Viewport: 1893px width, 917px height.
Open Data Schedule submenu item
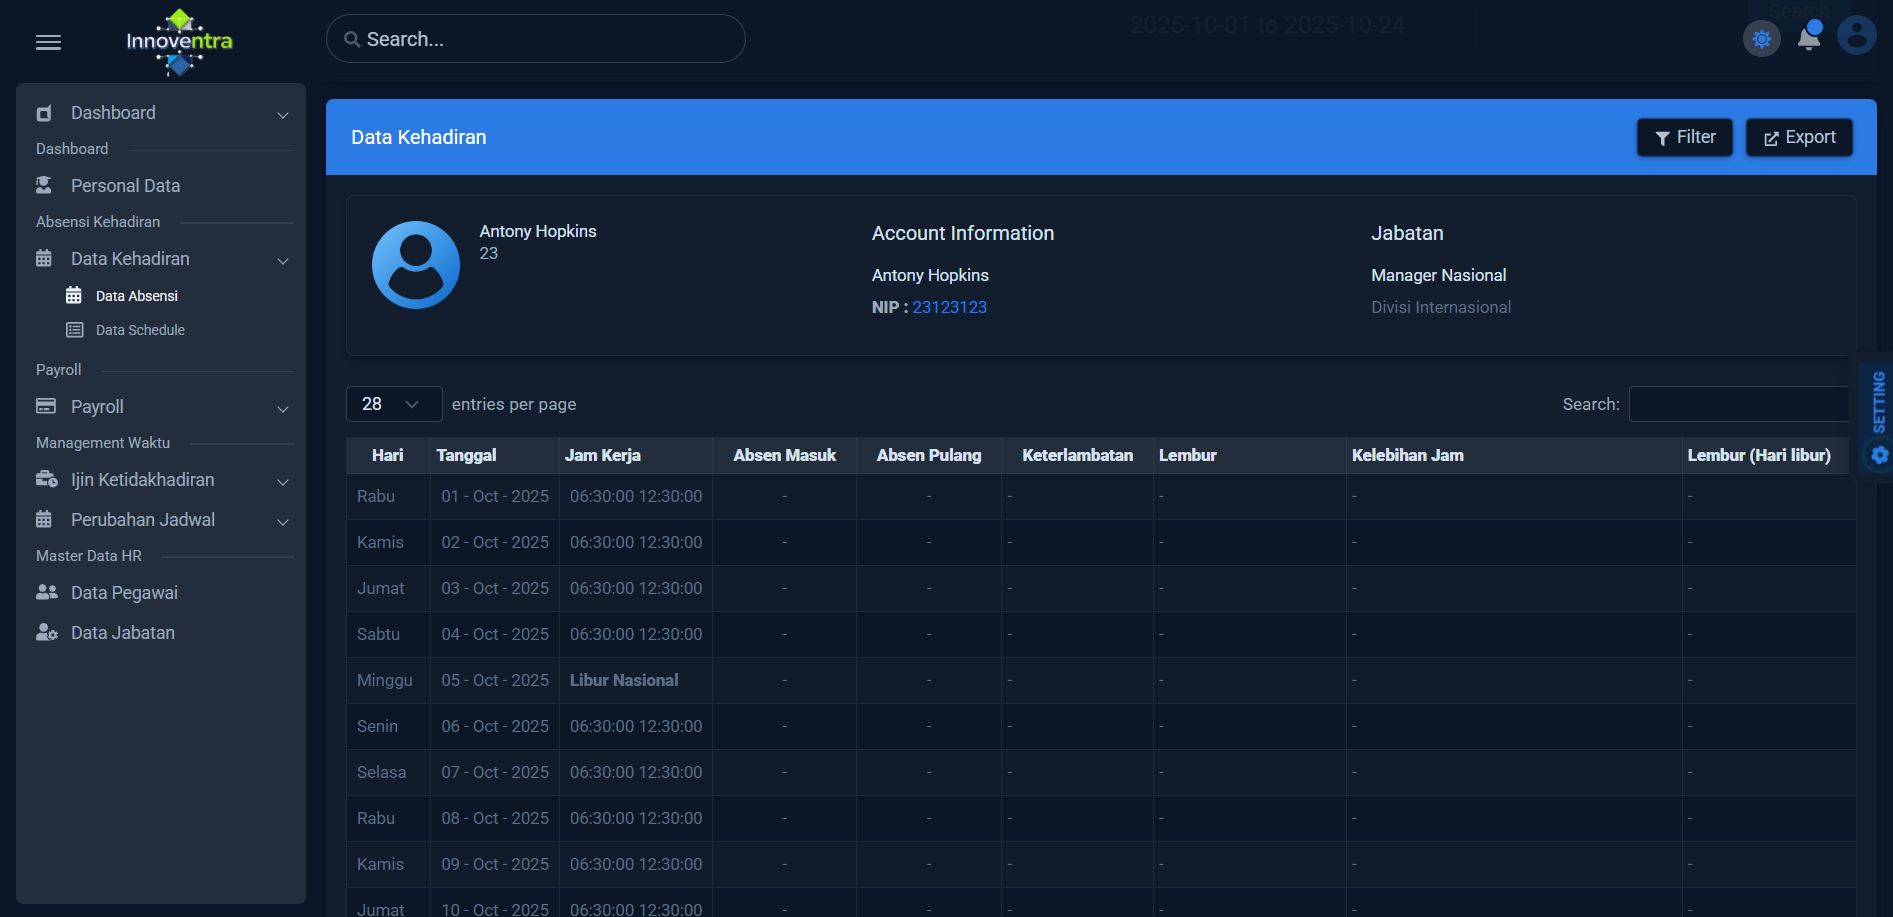pos(140,330)
